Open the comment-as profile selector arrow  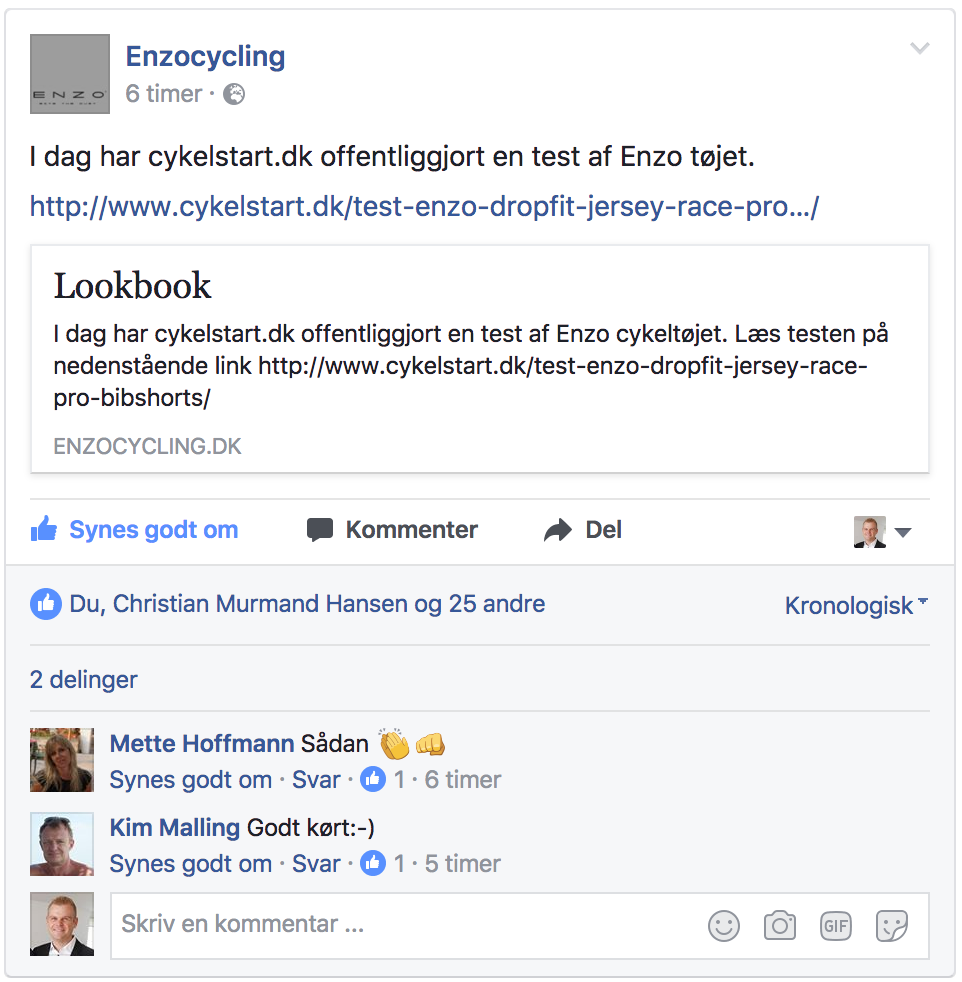903,532
